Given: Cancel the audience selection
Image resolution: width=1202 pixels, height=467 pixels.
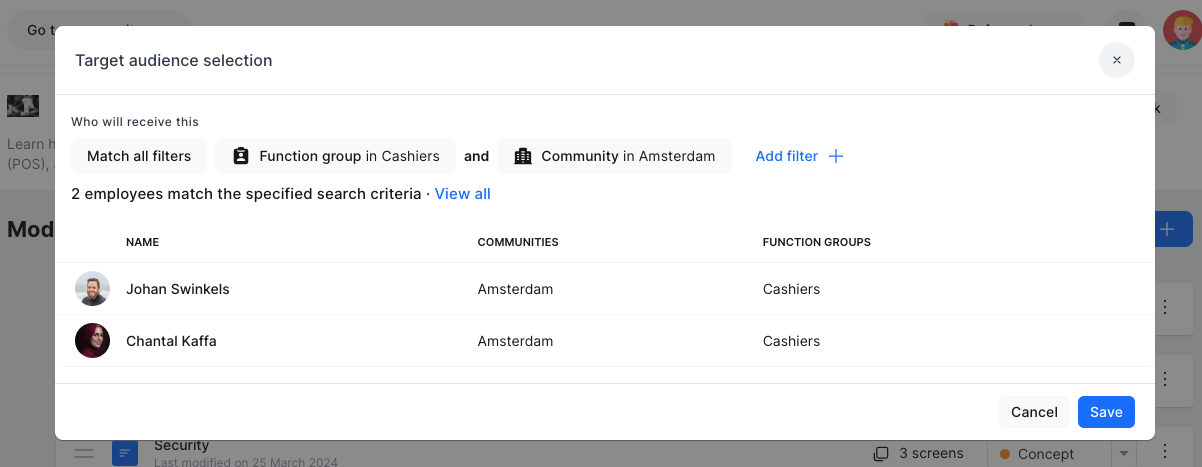Looking at the screenshot, I should coord(1034,412).
